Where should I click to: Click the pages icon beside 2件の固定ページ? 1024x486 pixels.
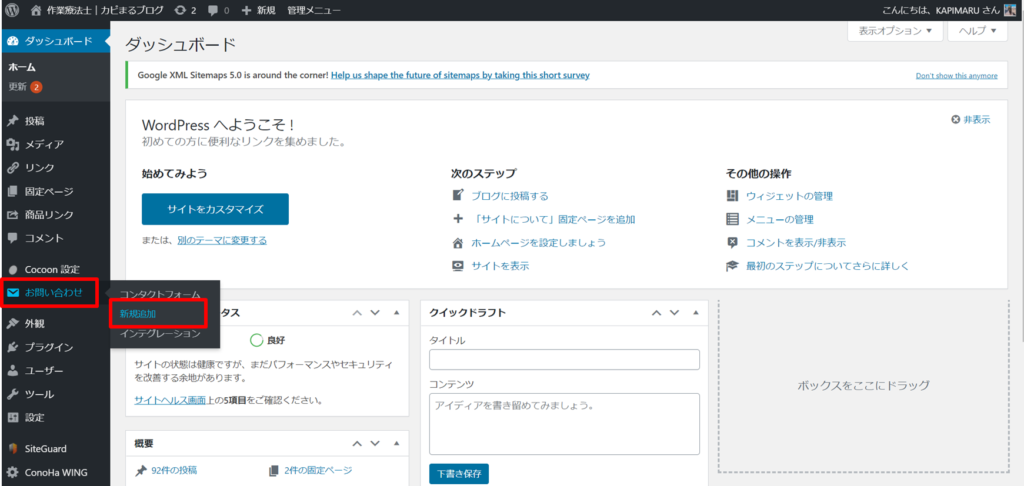274,470
